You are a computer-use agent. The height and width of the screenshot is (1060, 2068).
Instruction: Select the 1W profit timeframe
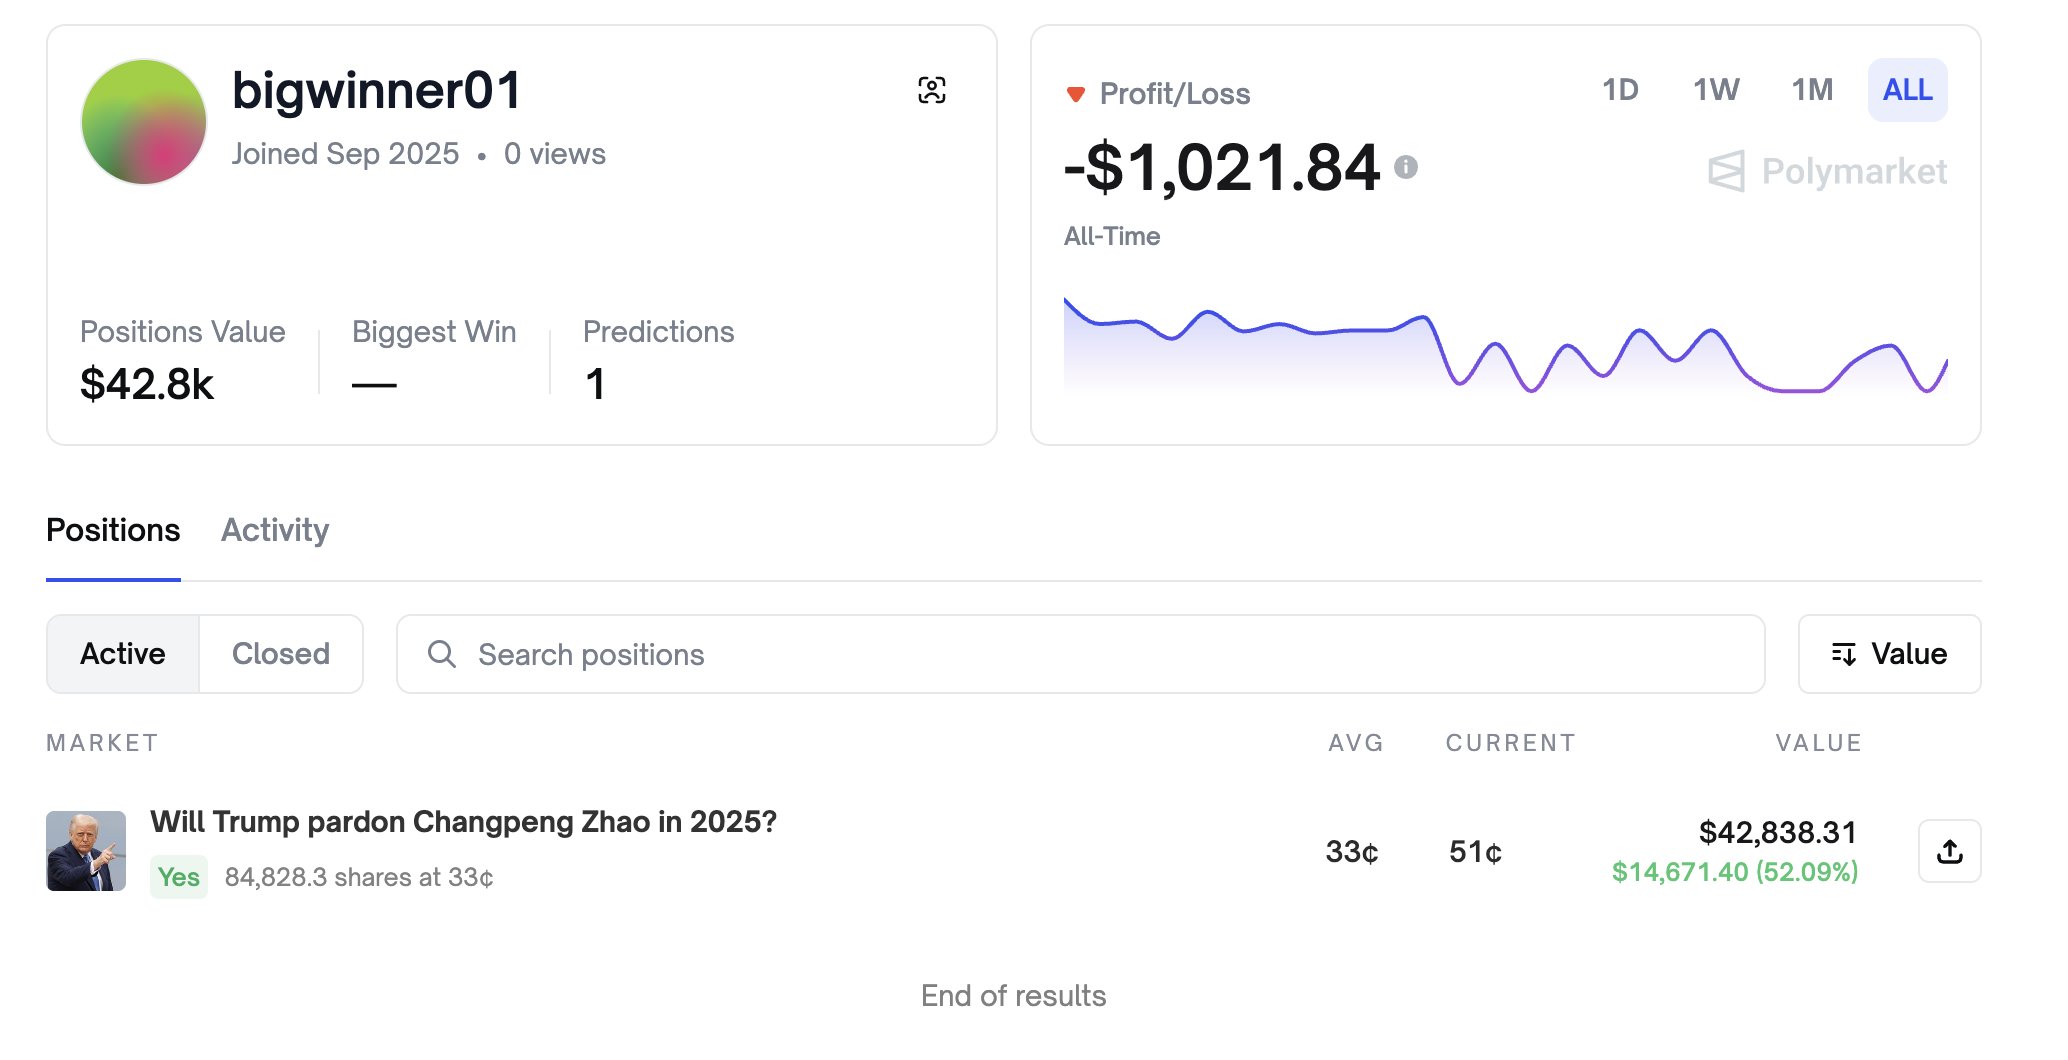(1716, 90)
